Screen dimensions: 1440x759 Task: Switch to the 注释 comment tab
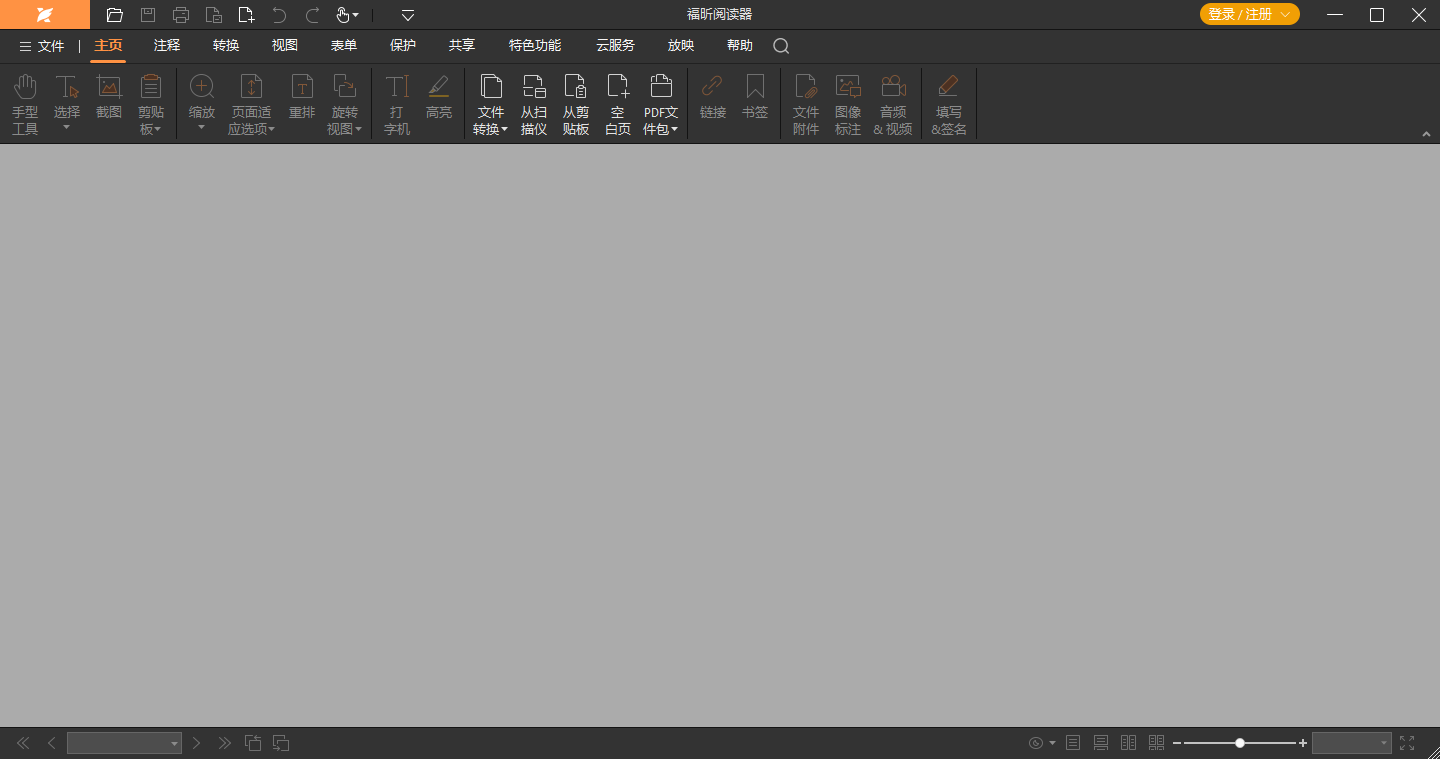pos(167,46)
